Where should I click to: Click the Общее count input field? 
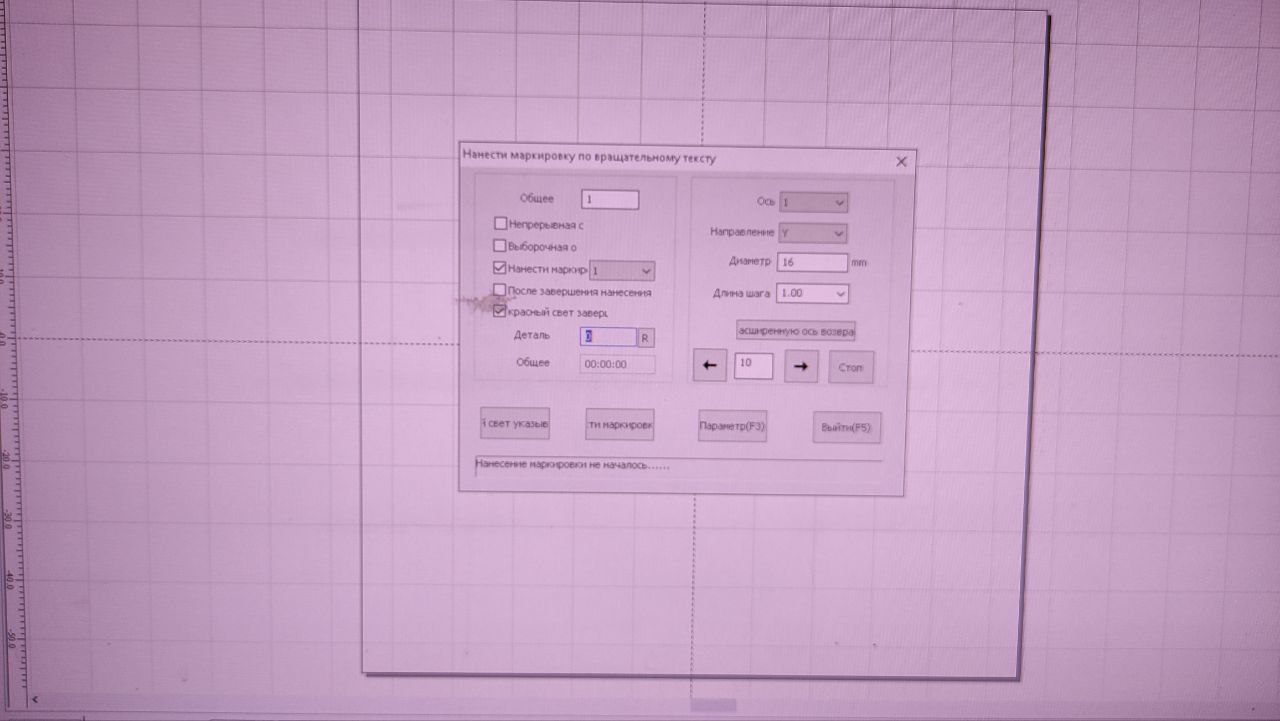[x=610, y=200]
